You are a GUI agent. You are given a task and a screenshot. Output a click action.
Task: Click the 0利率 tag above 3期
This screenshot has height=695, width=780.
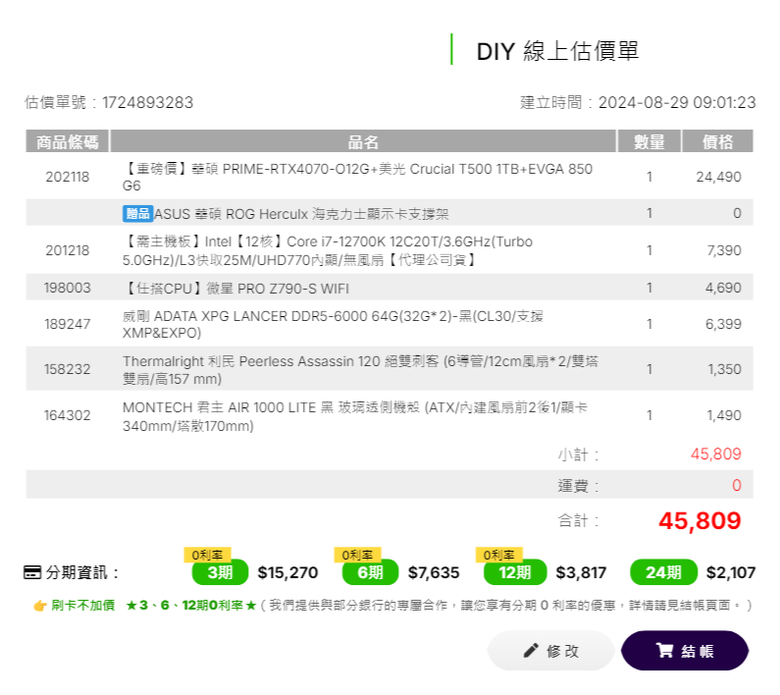tap(207, 555)
